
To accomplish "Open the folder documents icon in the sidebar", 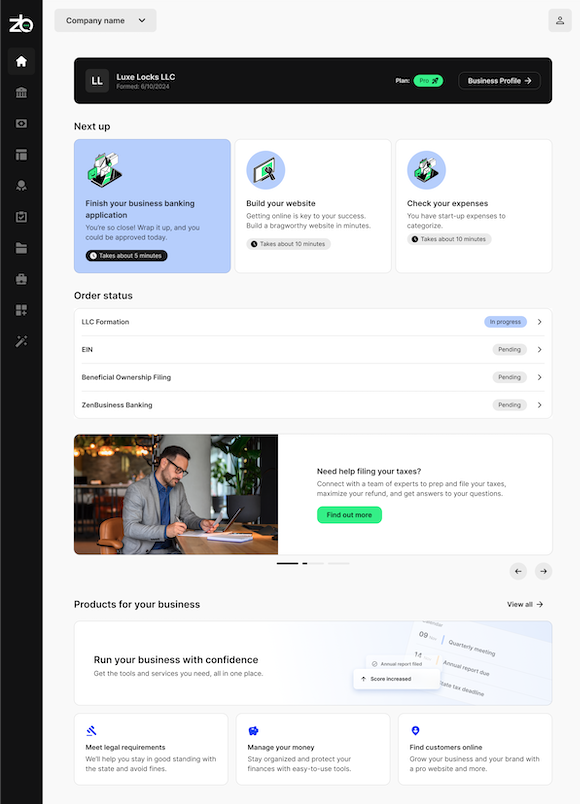I will point(21,248).
